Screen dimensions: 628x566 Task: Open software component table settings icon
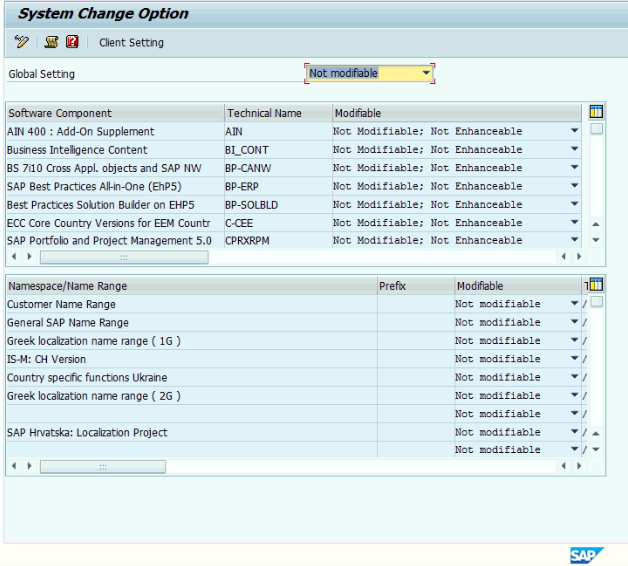[x=596, y=112]
